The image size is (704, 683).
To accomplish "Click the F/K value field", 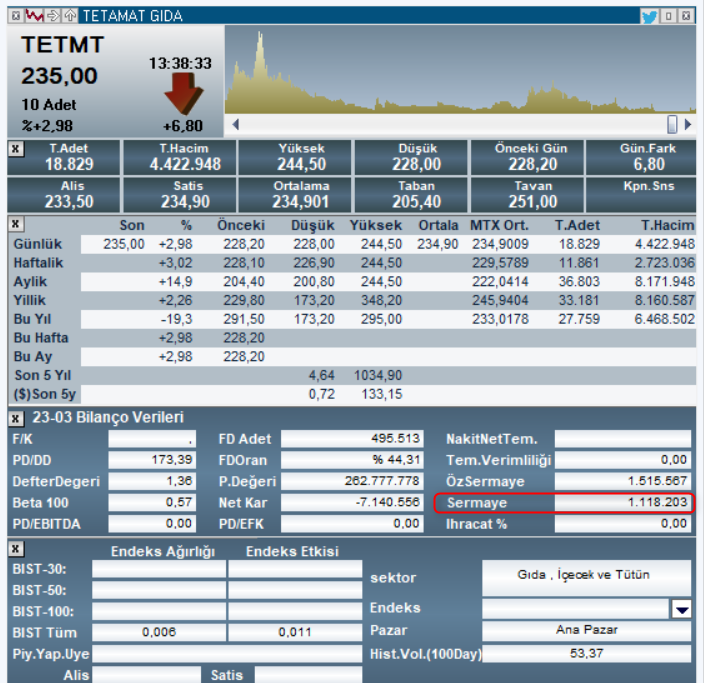I will point(152,439).
